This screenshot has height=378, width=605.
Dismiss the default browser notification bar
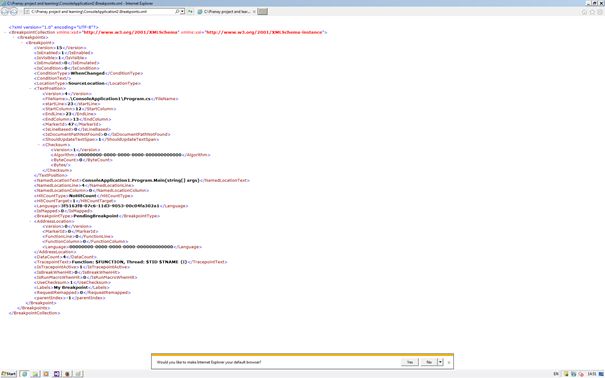click(449, 362)
